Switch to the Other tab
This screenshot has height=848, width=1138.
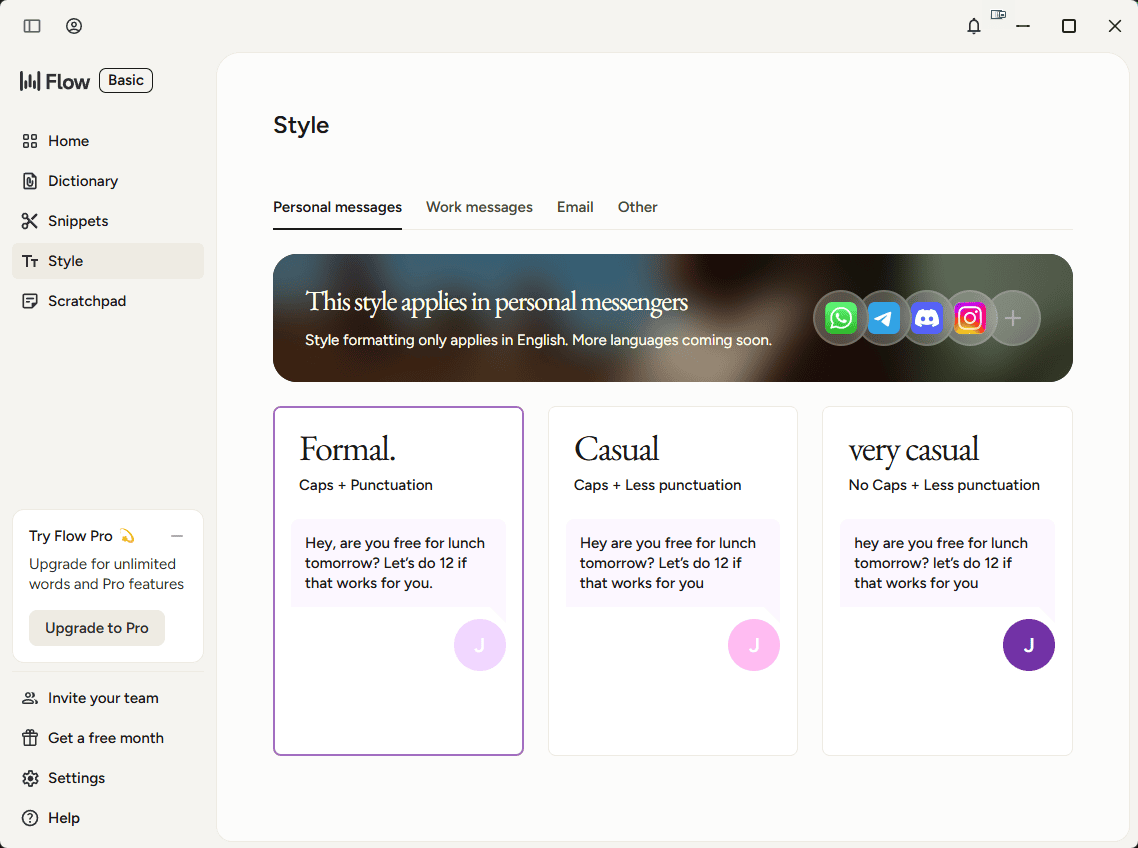(637, 207)
